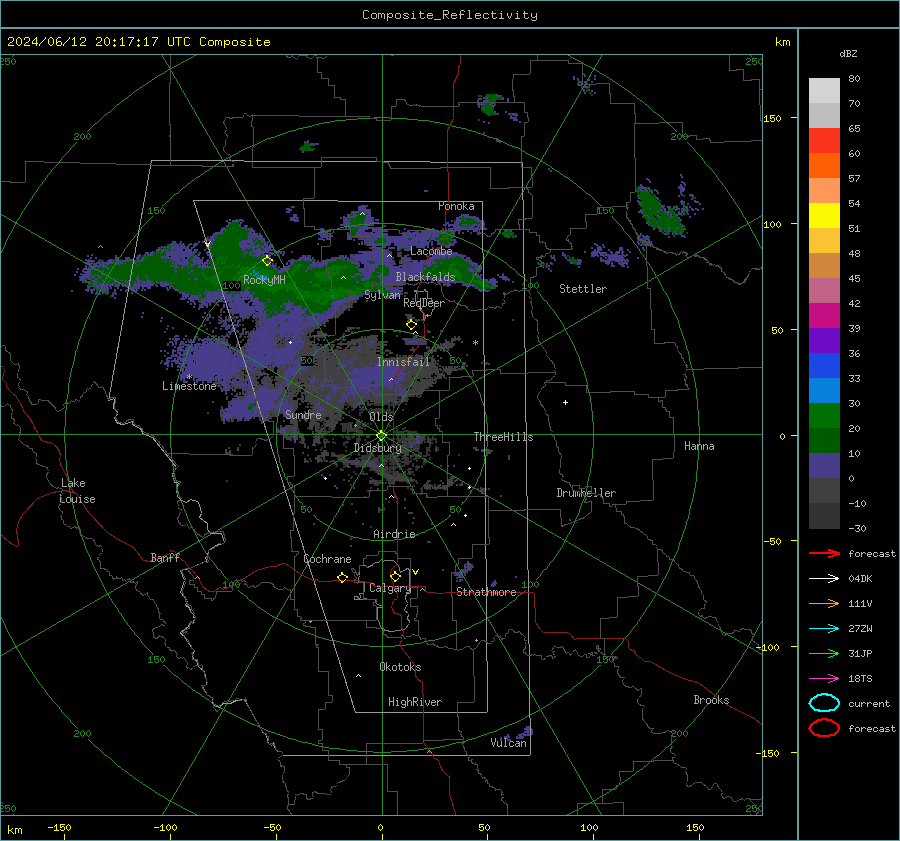This screenshot has height=841, width=900.
Task: Click the 'Vulcan' city label
Action: [x=508, y=743]
